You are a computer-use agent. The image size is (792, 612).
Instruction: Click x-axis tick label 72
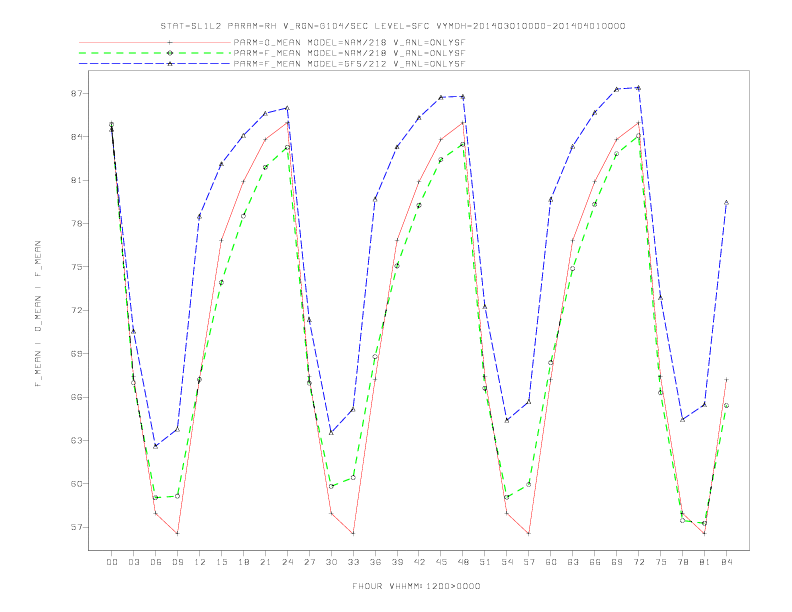click(638, 562)
